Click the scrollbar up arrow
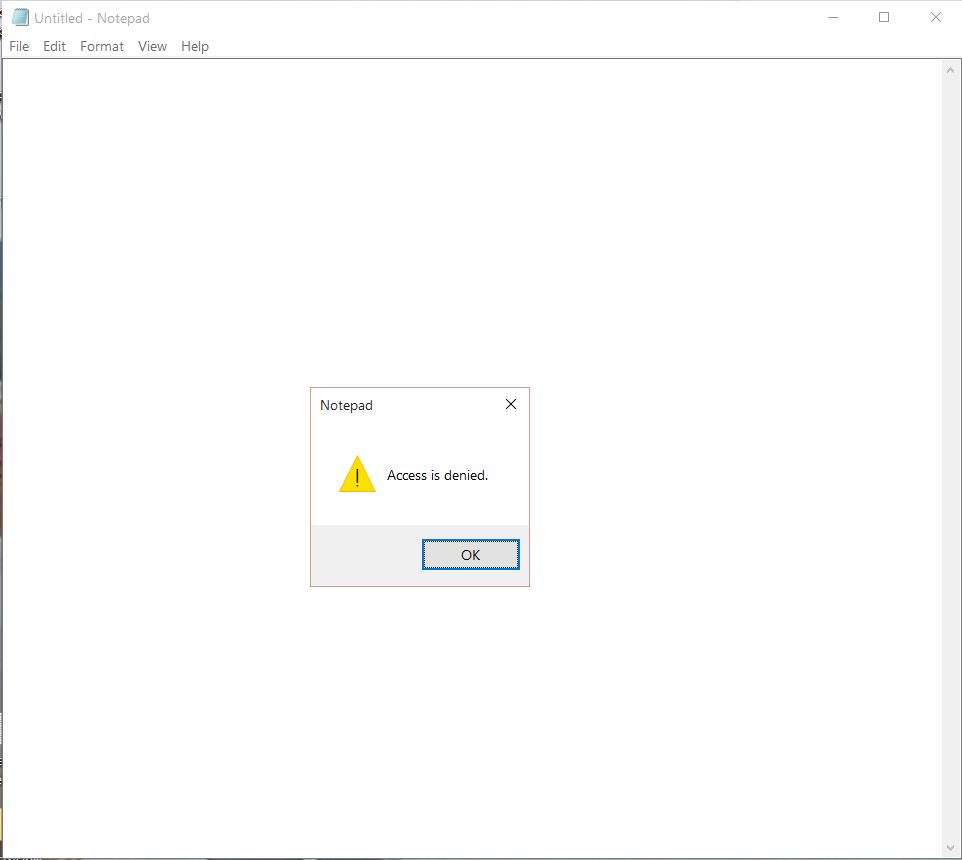Screen dimensions: 962x860 950,71
